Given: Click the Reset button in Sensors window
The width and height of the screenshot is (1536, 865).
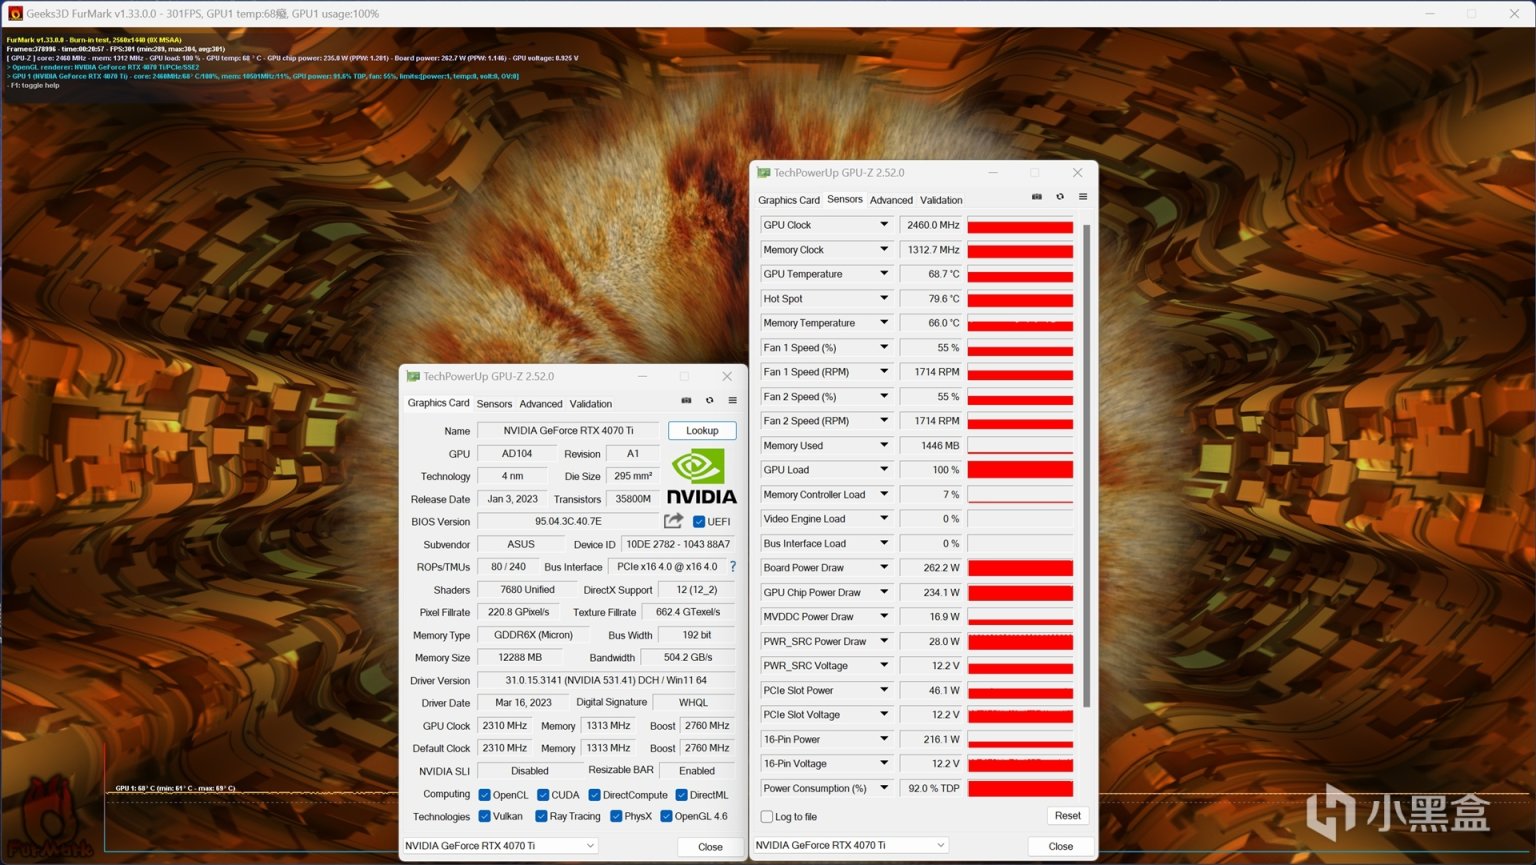Looking at the screenshot, I should [x=1067, y=816].
